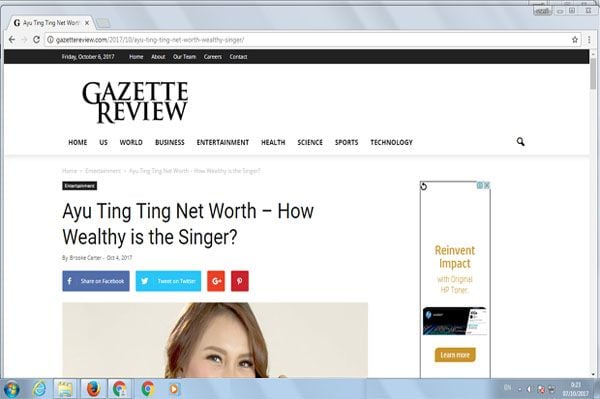Open the AdChoices info icon
The height and width of the screenshot is (399, 600).
click(x=480, y=185)
